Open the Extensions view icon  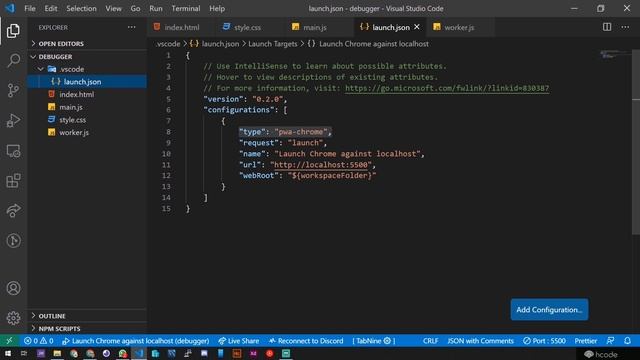tap(13, 181)
